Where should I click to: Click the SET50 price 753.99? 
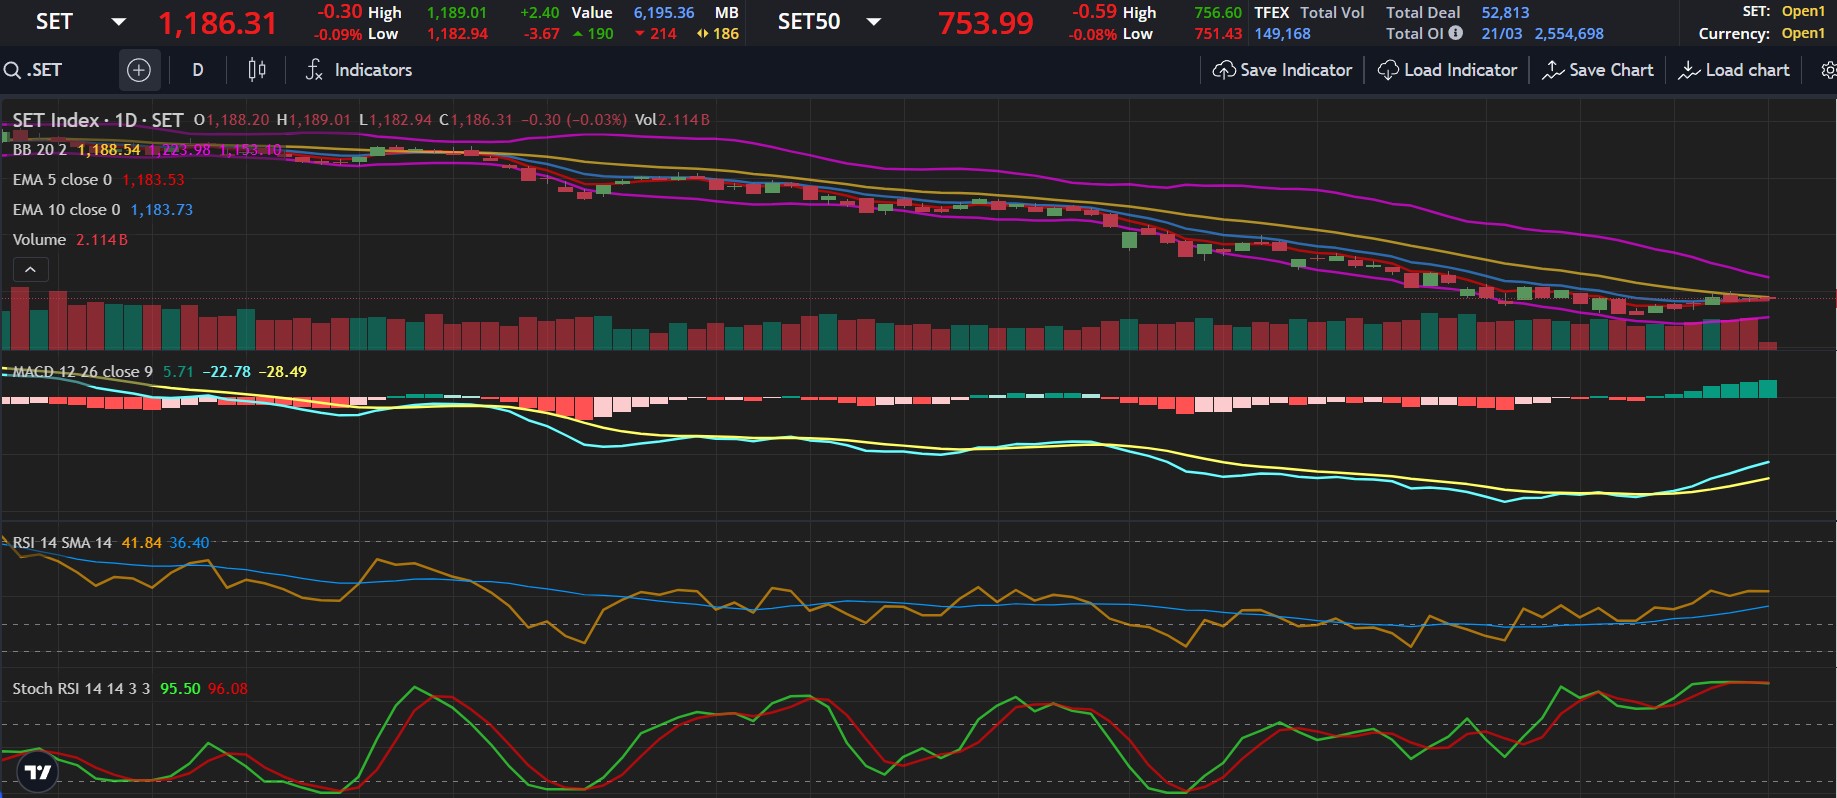coord(985,23)
